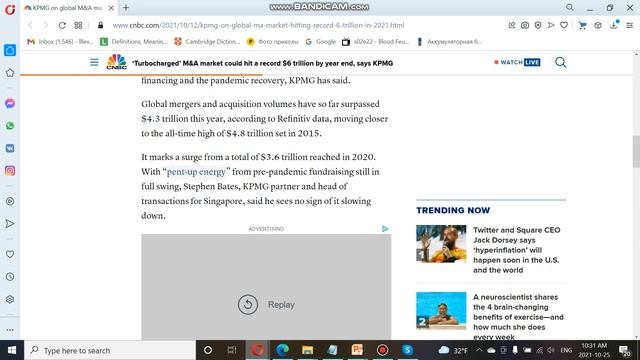Open the Definitions, Meanin... bookmark
Image resolution: width=640 pixels, height=360 pixels.
tap(134, 42)
